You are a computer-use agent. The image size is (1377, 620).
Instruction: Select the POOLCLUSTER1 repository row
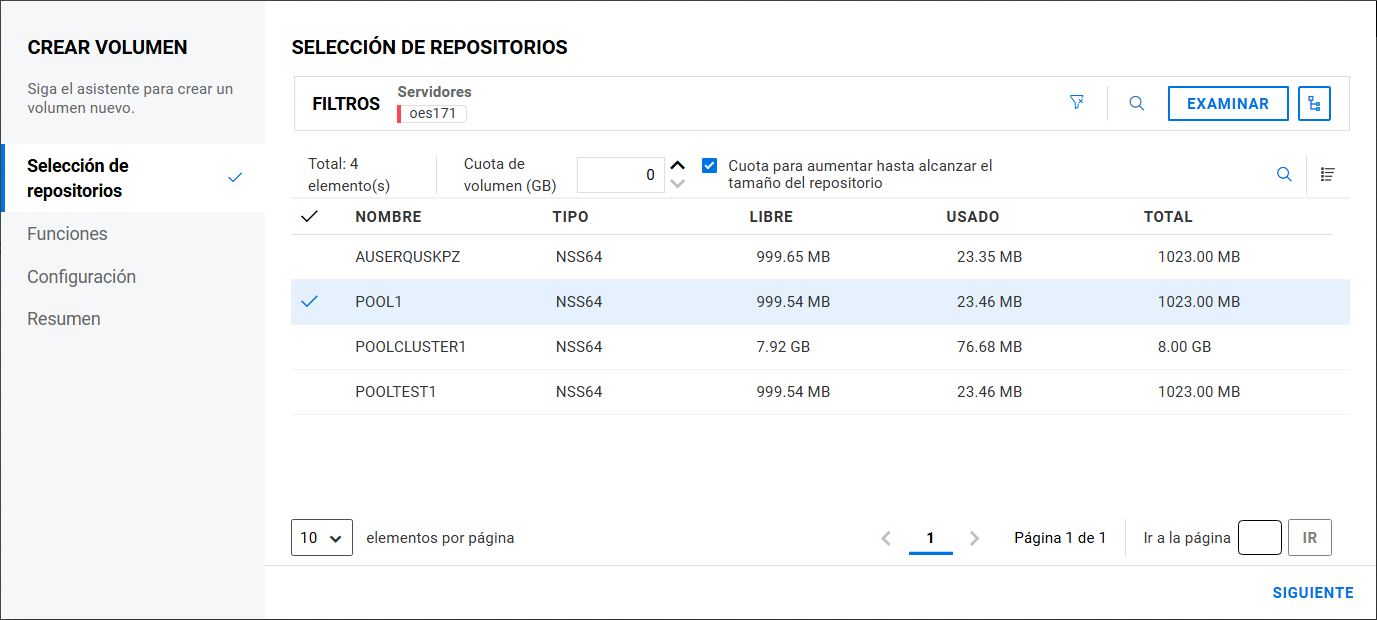coord(410,347)
